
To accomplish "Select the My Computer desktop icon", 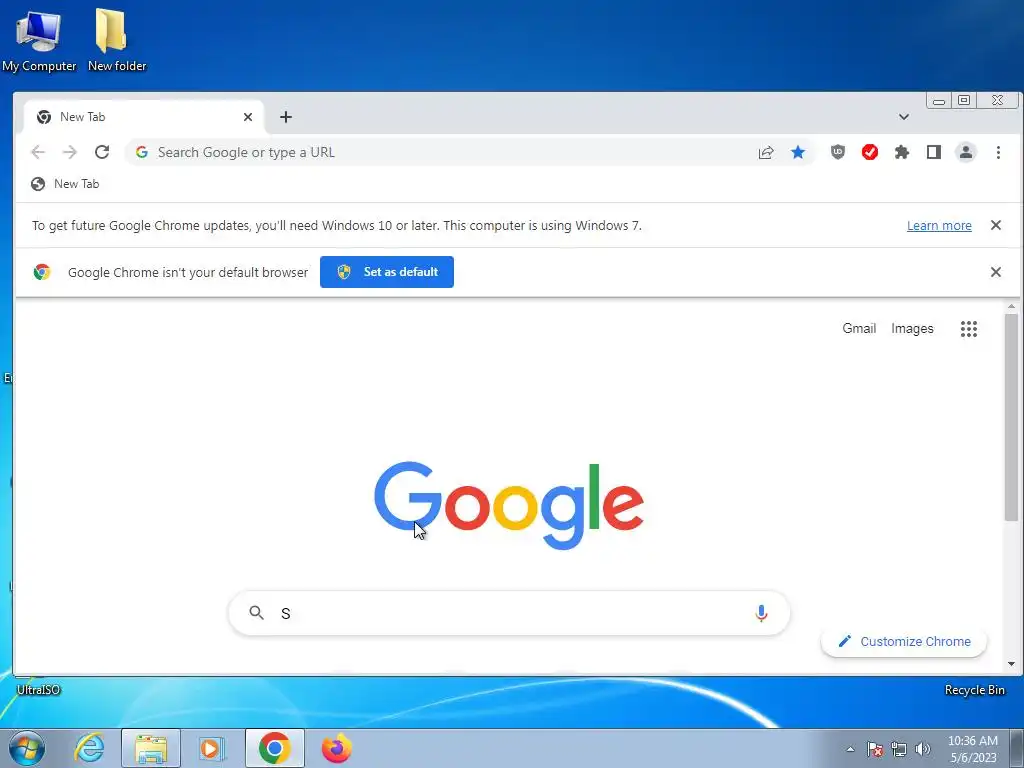I will [39, 40].
